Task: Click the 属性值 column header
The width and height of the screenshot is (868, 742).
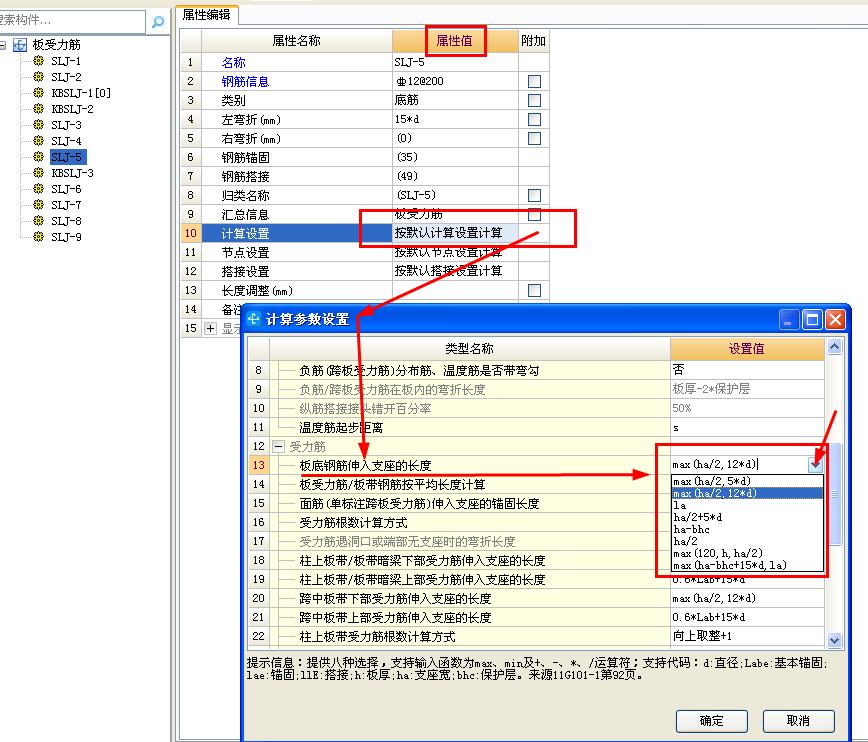Action: pyautogui.click(x=455, y=40)
